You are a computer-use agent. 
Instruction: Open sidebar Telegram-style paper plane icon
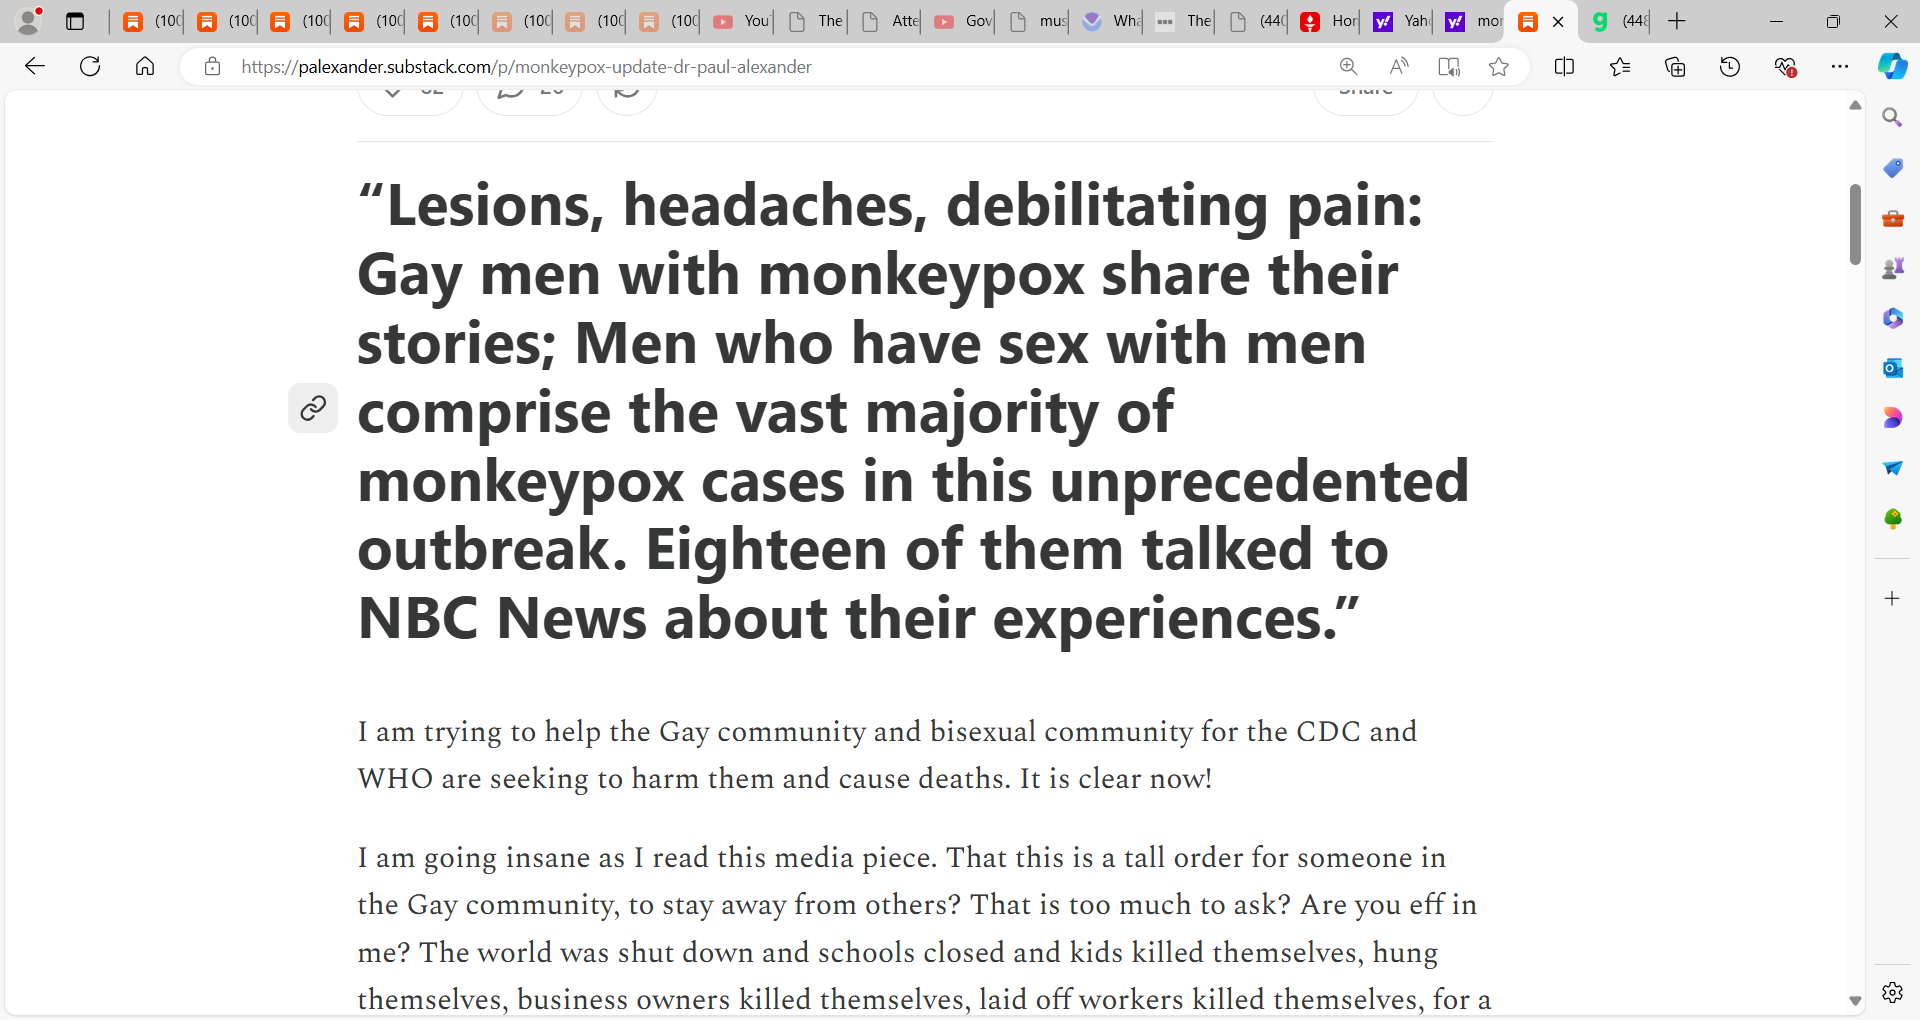point(1892,468)
